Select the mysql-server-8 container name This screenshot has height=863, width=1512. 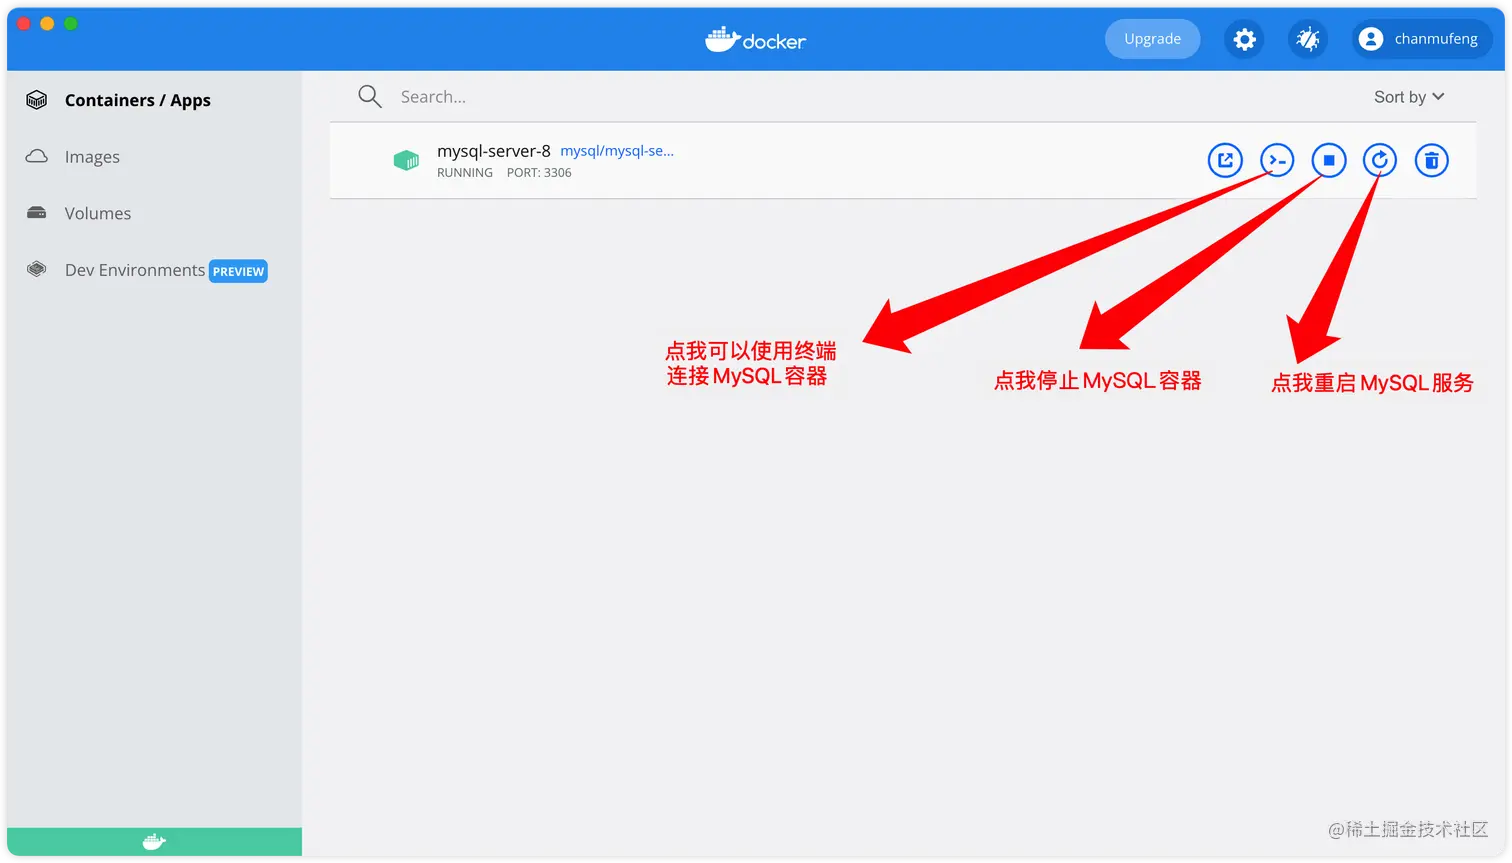(x=494, y=151)
